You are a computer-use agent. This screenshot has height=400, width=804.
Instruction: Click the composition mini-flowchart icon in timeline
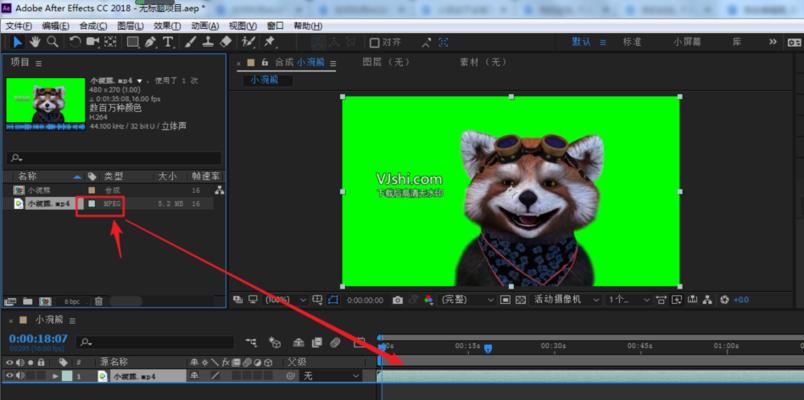(251, 342)
